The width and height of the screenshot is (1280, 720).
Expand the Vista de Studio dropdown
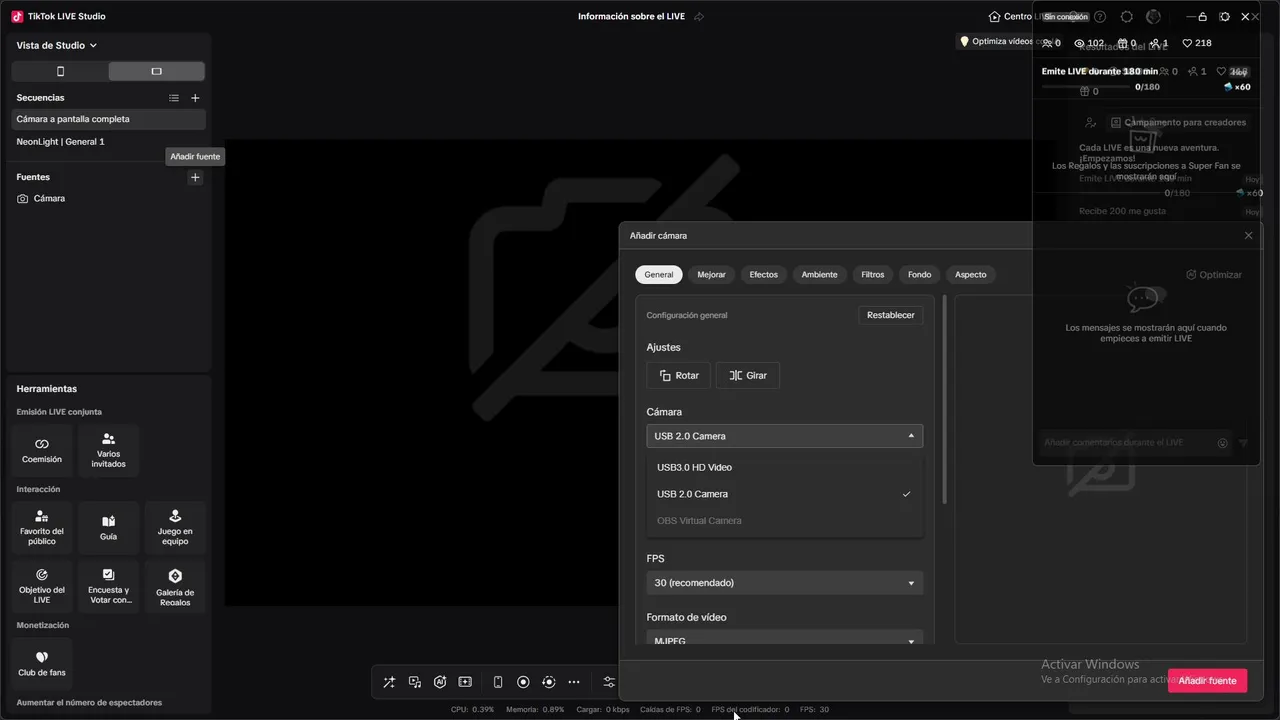click(x=57, y=45)
